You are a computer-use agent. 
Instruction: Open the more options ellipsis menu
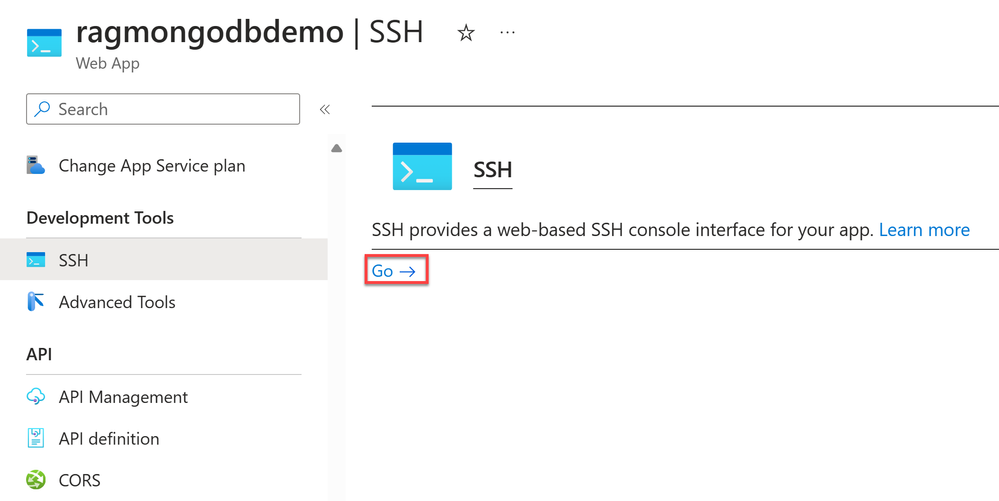point(507,32)
